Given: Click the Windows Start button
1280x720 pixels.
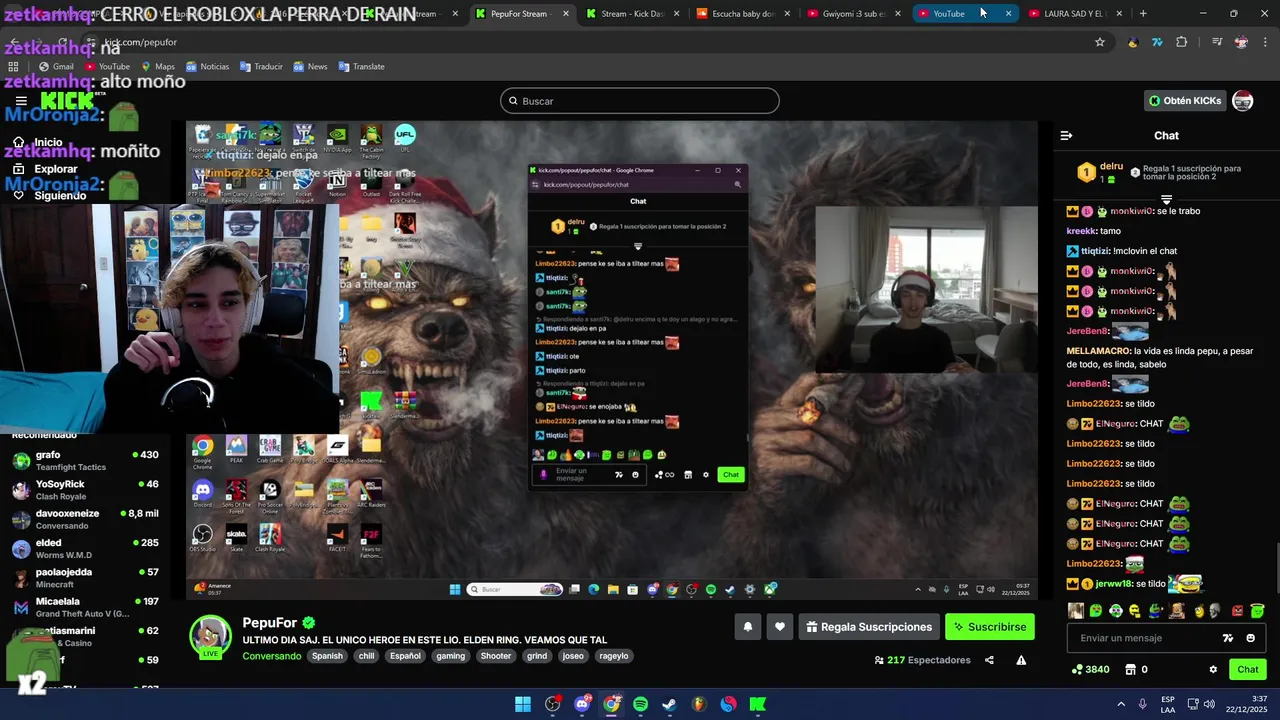Looking at the screenshot, I should tap(523, 704).
